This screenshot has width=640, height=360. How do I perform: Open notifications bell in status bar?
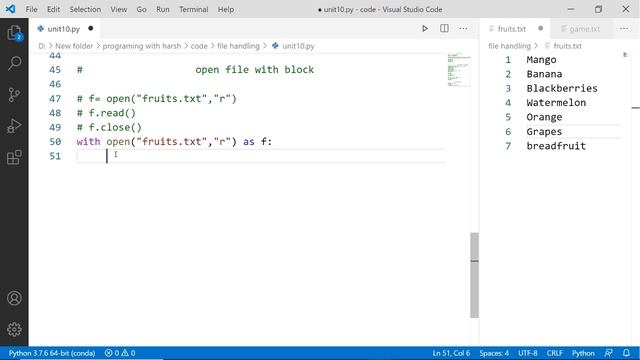pos(627,353)
